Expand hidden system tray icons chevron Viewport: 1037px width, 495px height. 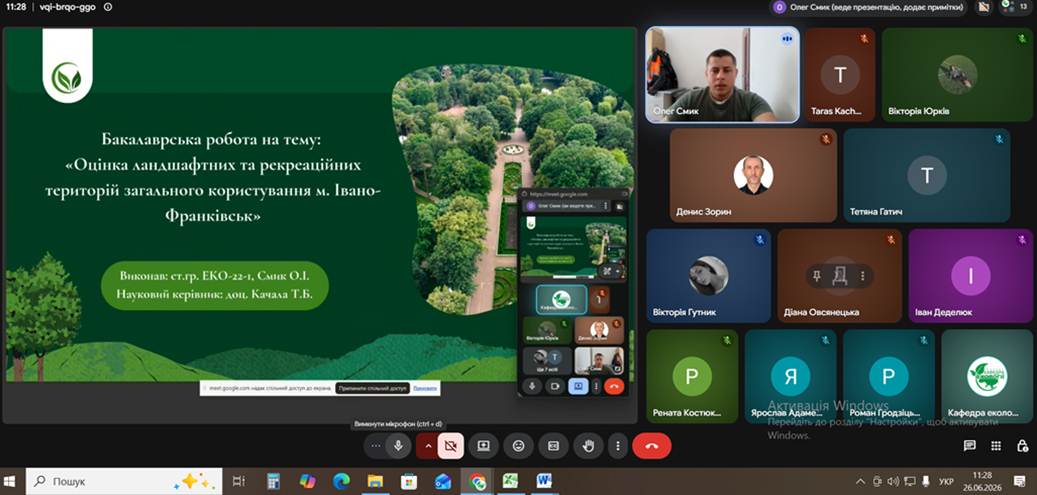860,481
